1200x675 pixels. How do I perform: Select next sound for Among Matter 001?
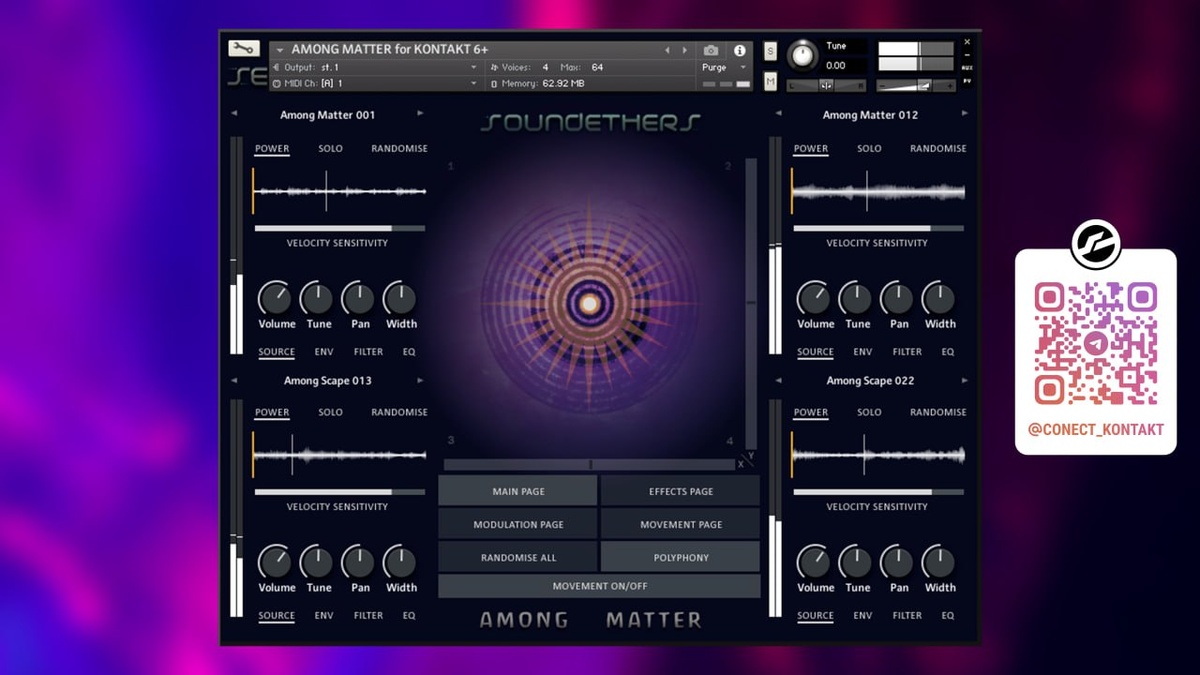420,114
